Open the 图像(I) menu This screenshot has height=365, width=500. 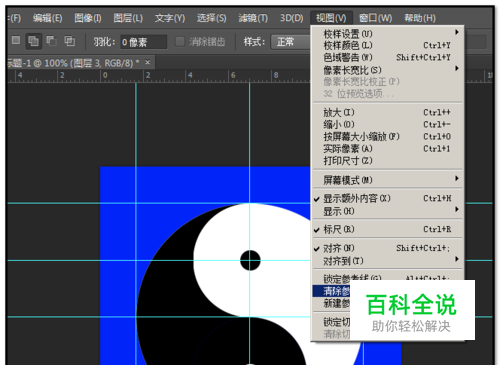[x=88, y=18]
